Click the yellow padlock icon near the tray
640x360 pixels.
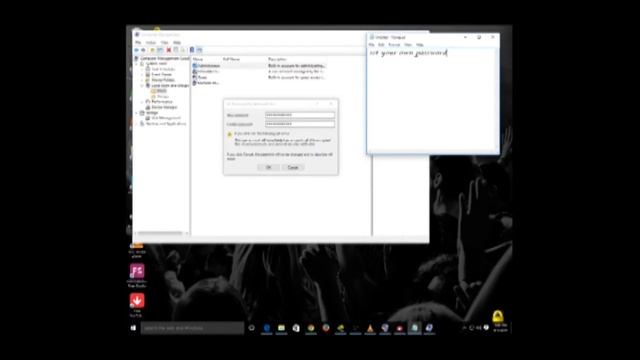497,316
